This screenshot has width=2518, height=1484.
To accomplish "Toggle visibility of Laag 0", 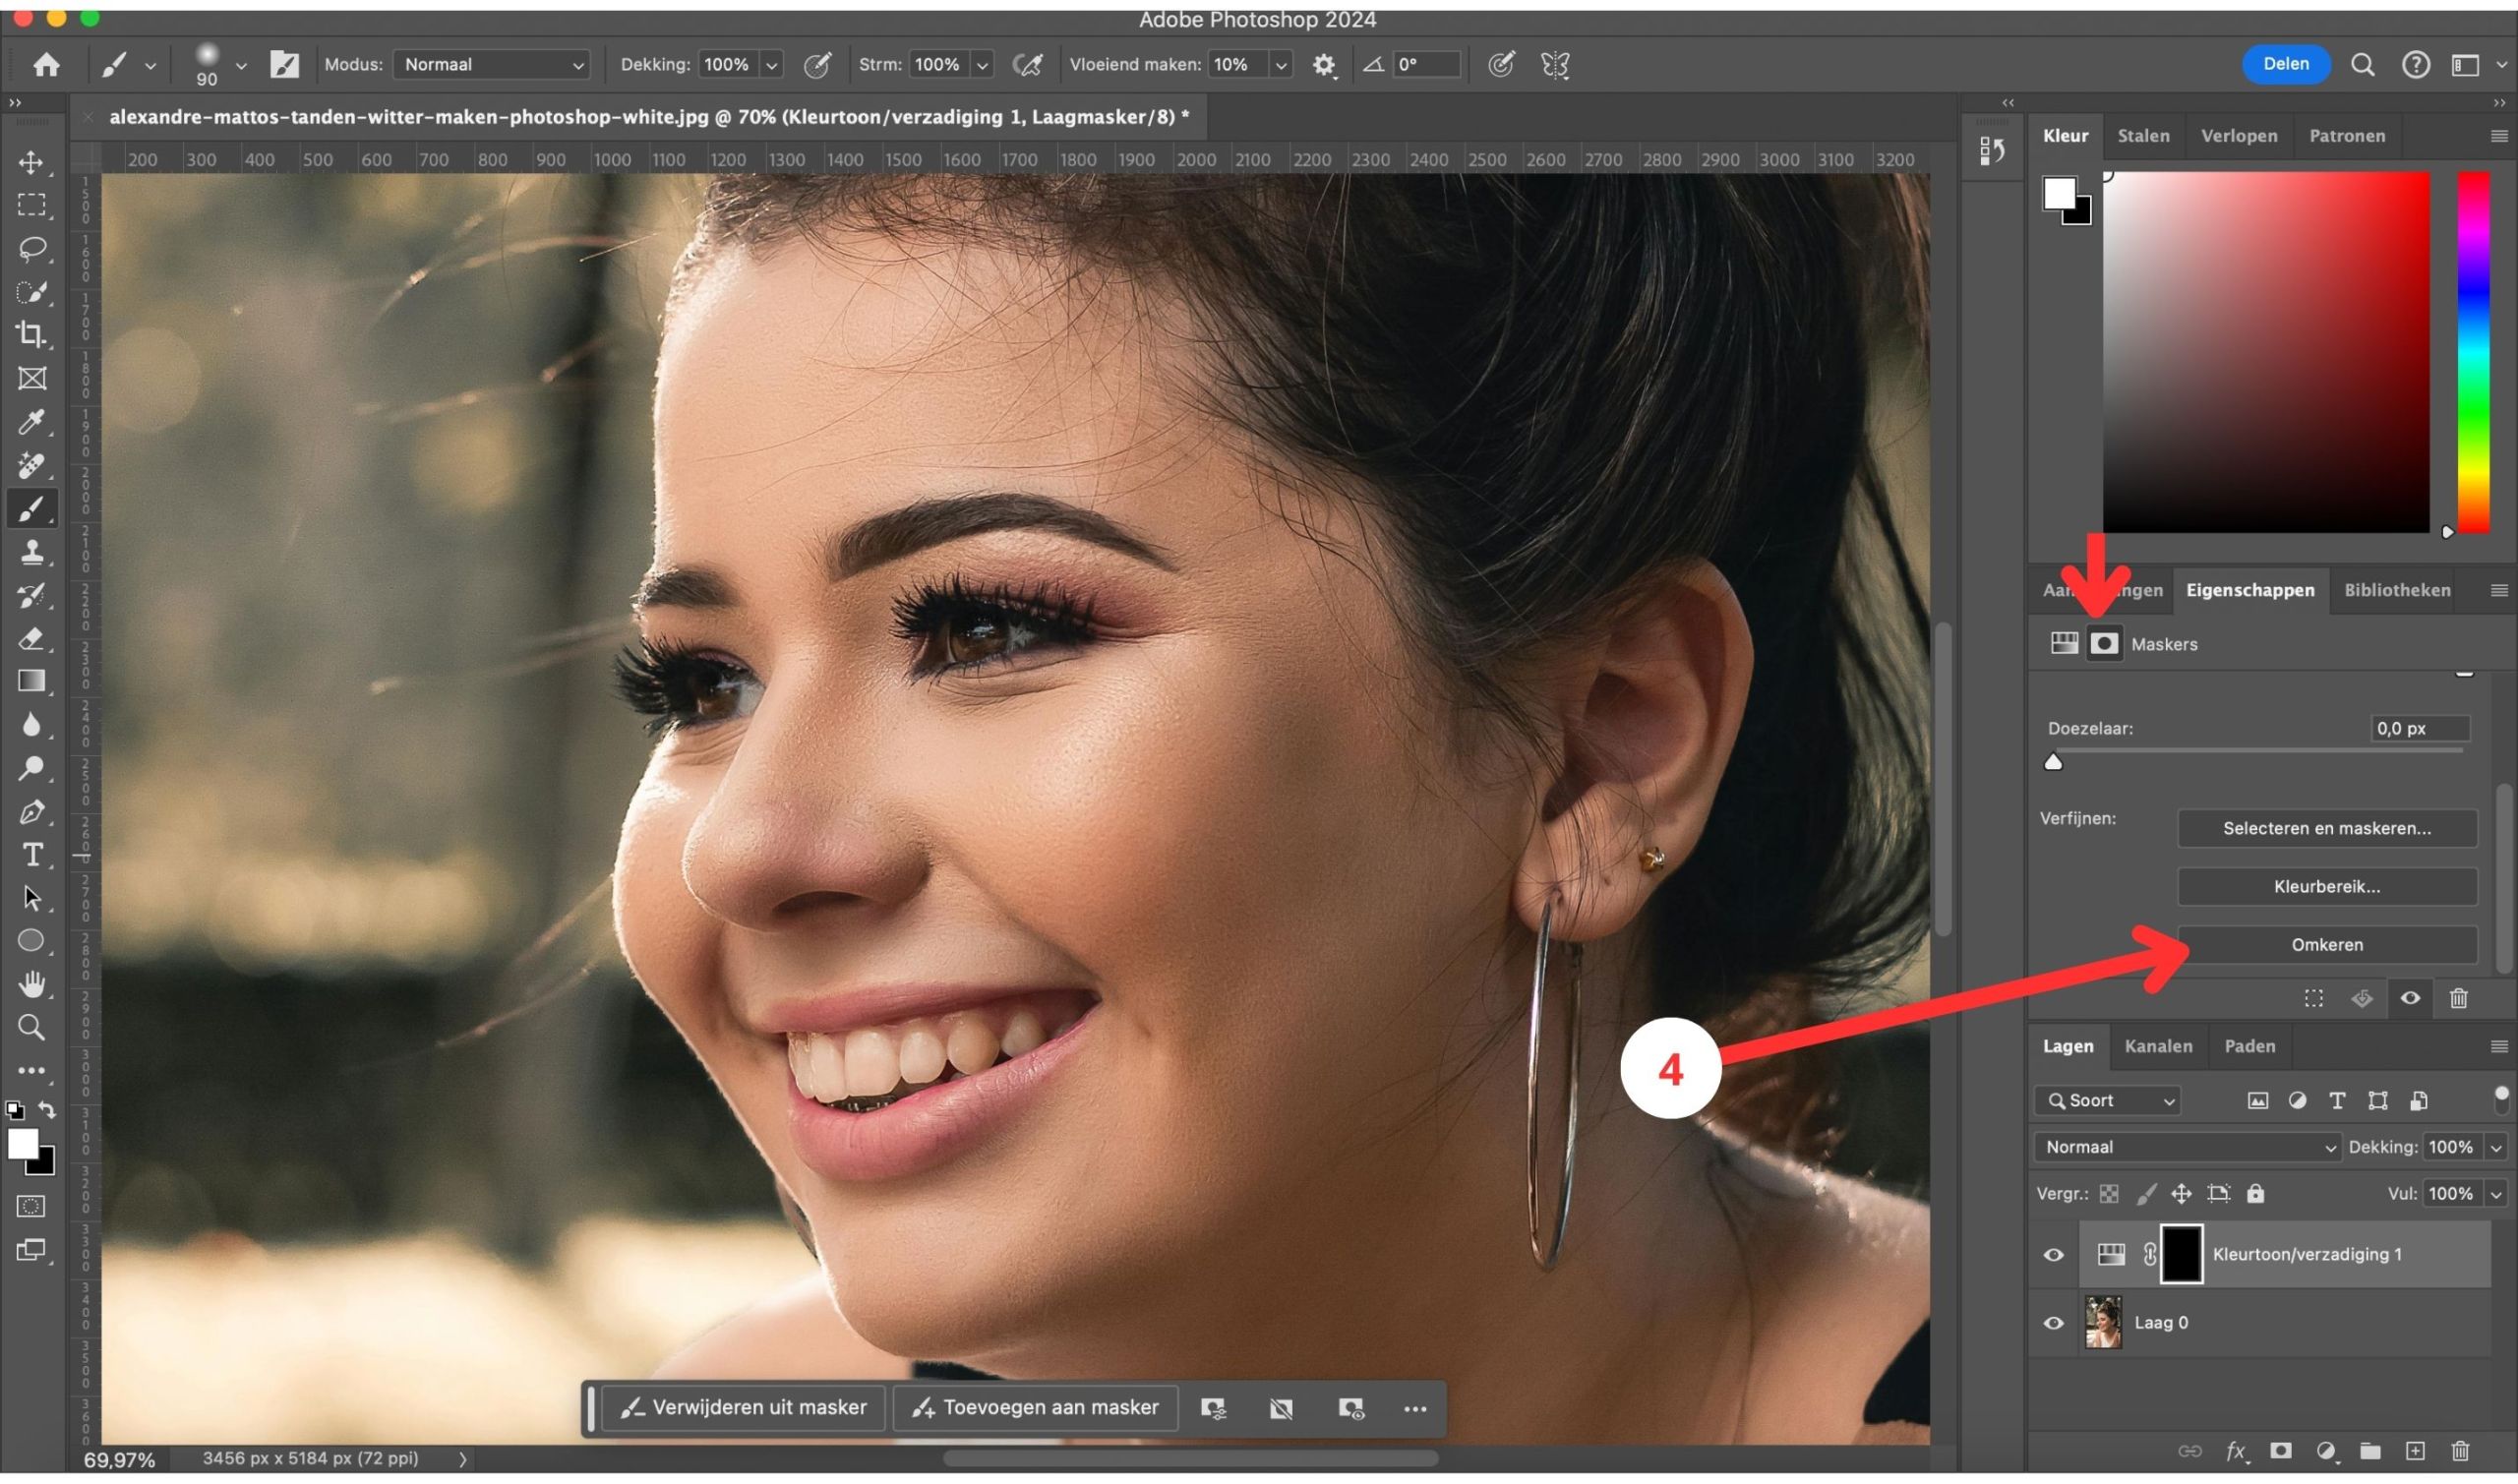I will point(2053,1323).
